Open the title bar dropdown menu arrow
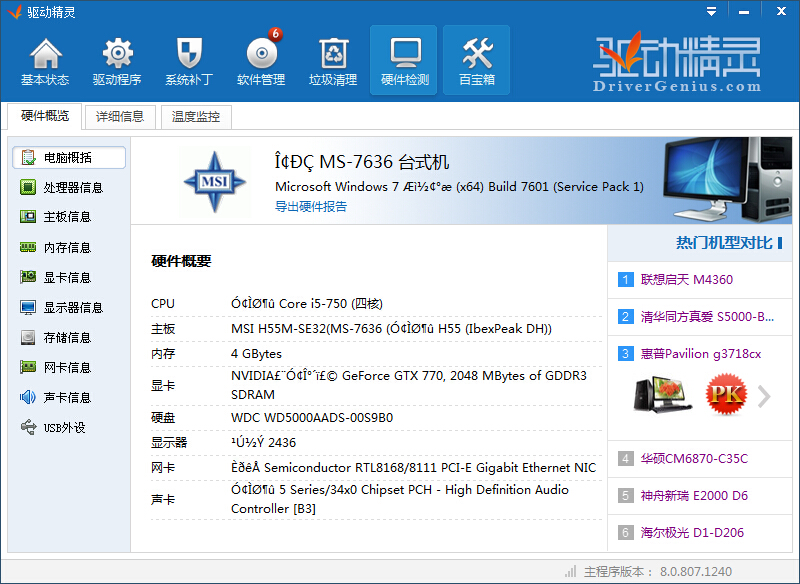 tap(711, 11)
